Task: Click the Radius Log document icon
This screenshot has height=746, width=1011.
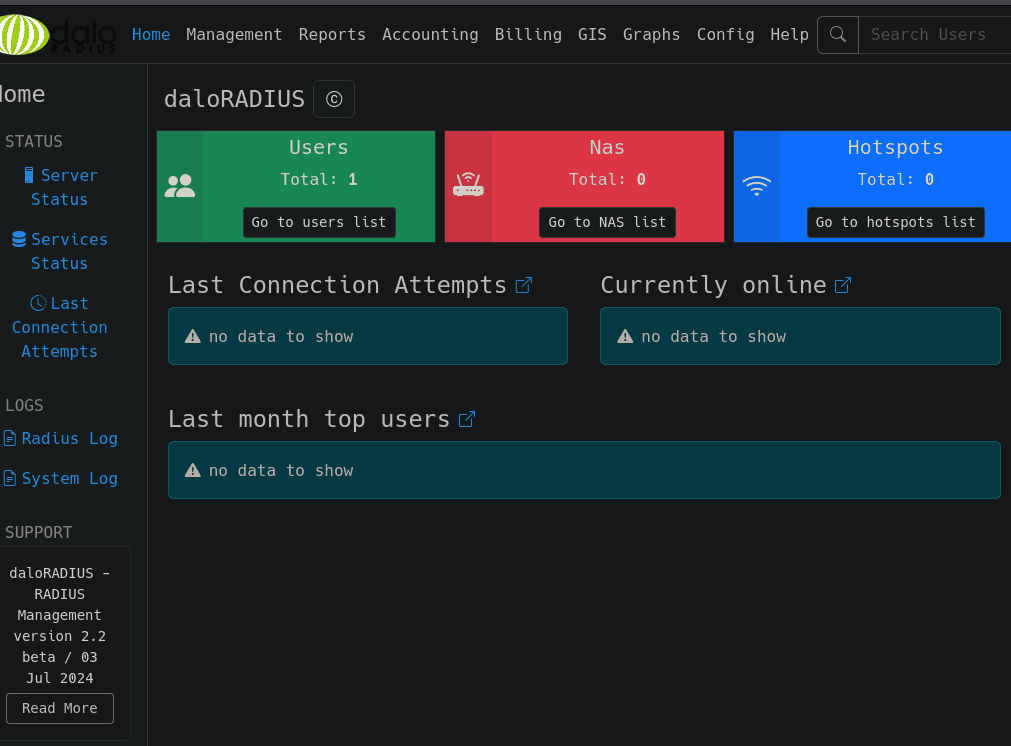Action: pyautogui.click(x=10, y=438)
